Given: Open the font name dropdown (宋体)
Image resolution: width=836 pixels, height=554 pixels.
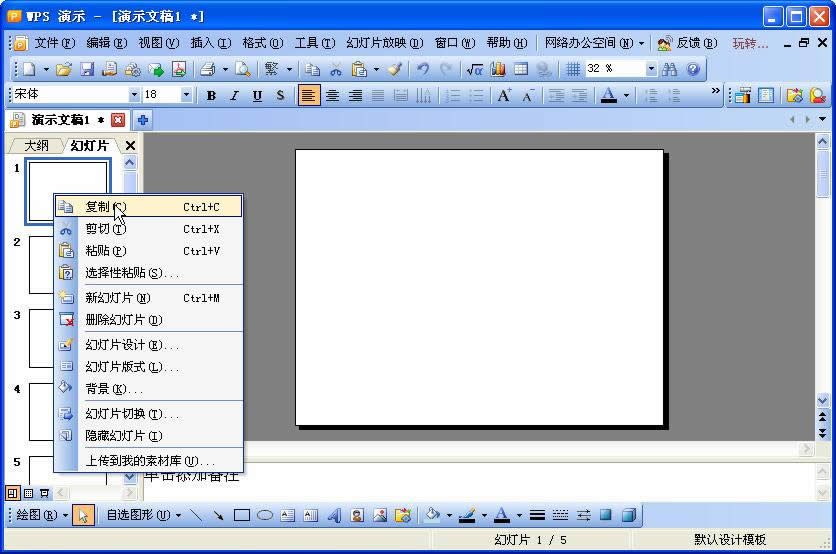Looking at the screenshot, I should tap(134, 95).
